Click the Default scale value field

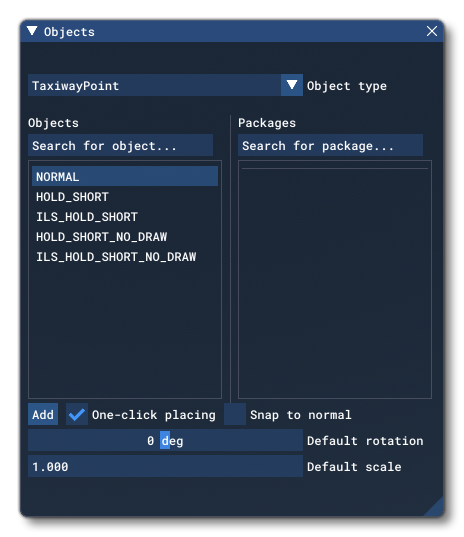coord(165,466)
